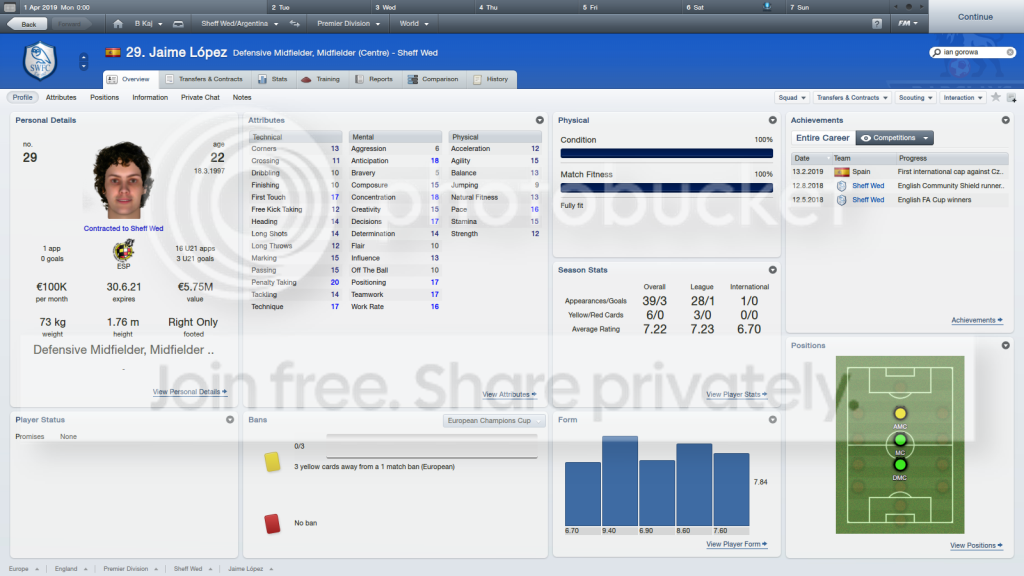
Task: Click the yellow card icon in Bans
Action: pyautogui.click(x=272, y=462)
